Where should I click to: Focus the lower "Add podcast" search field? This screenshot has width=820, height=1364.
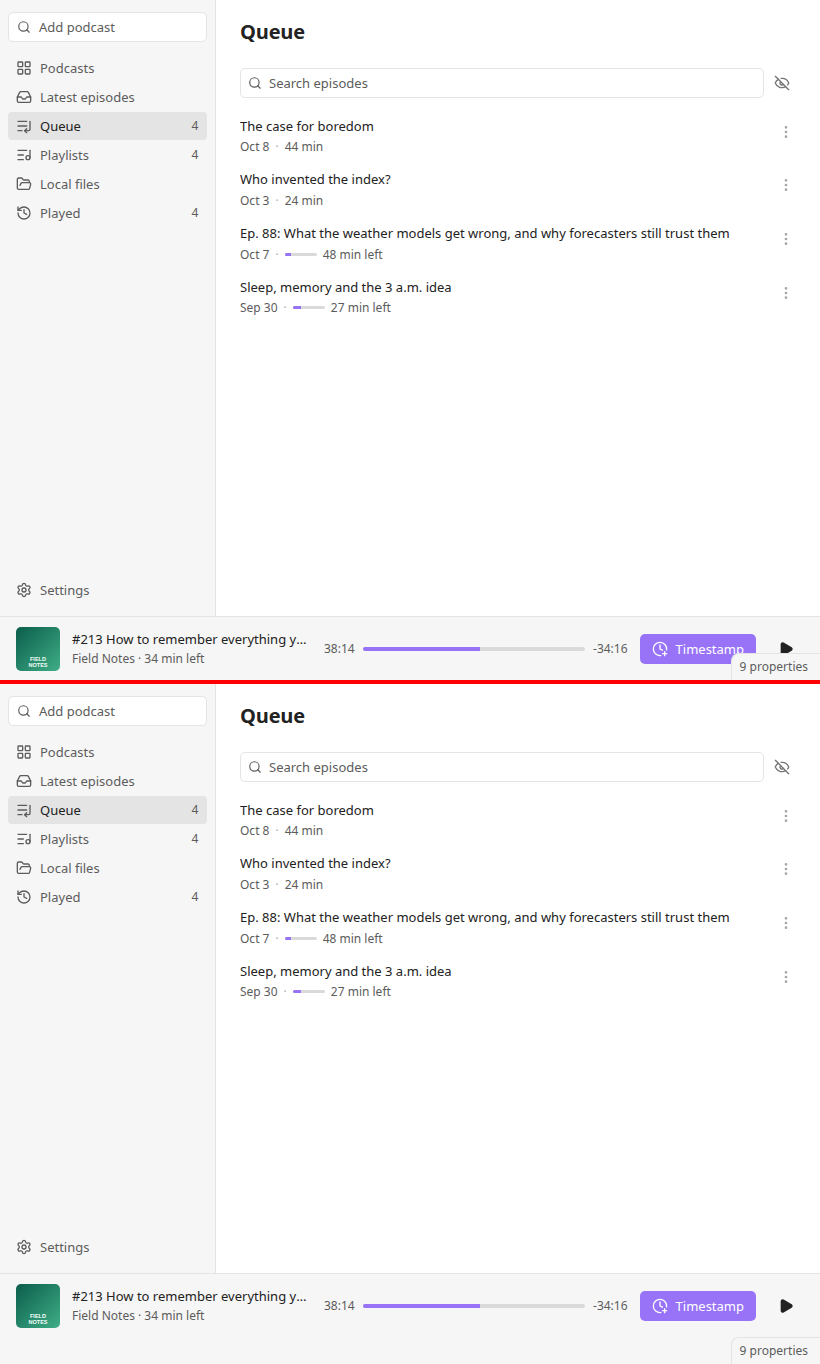107,711
